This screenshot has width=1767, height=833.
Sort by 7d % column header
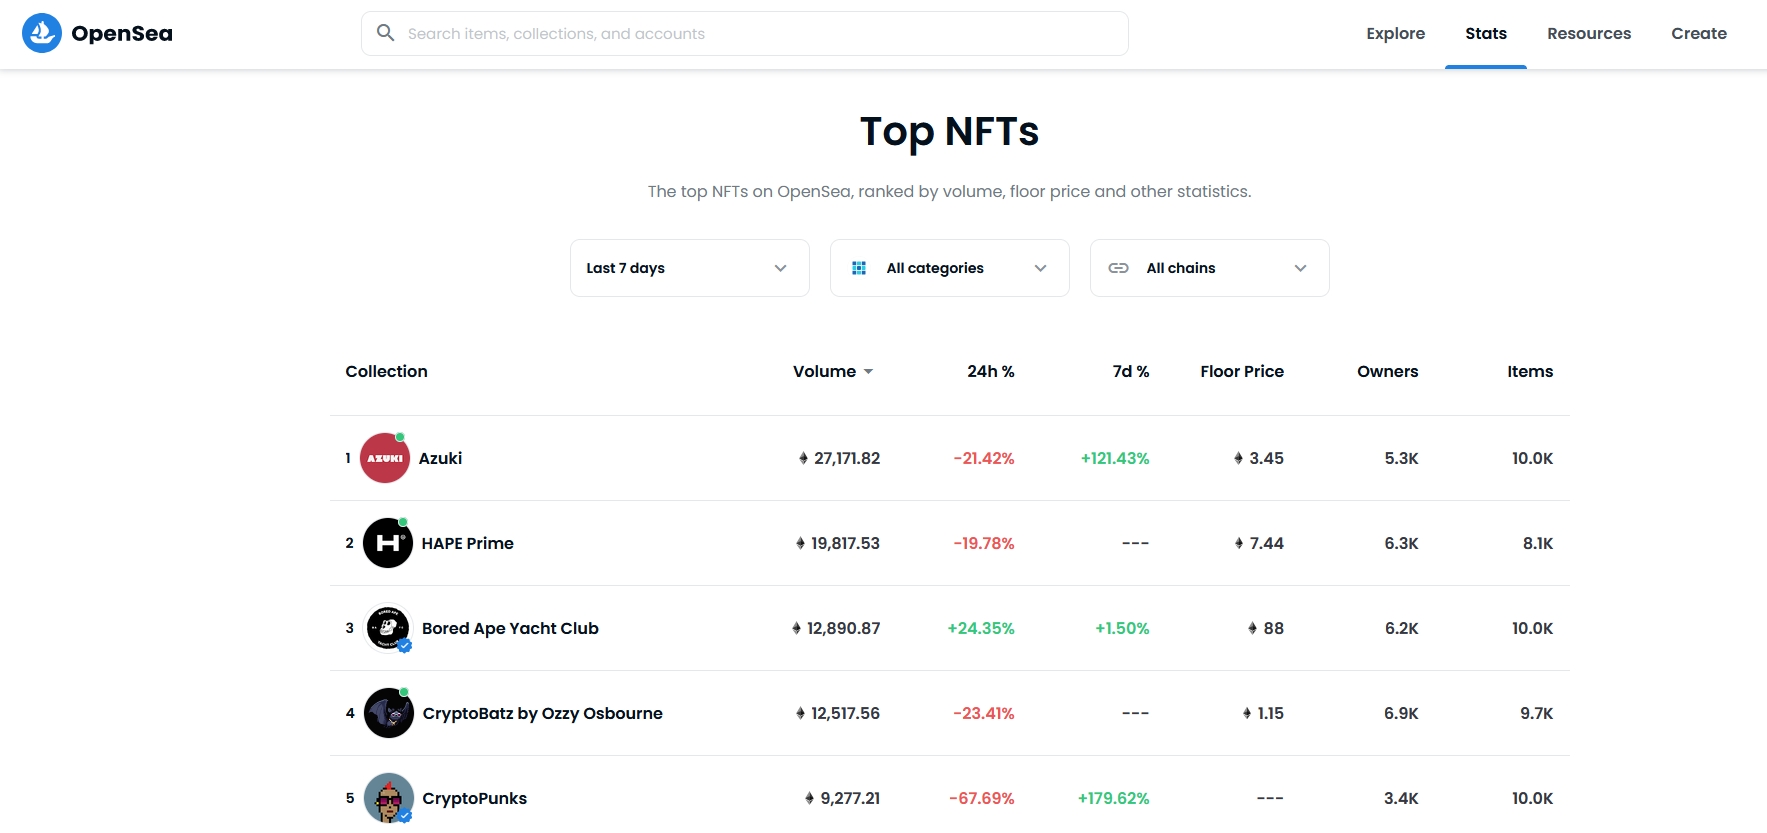[x=1131, y=371]
